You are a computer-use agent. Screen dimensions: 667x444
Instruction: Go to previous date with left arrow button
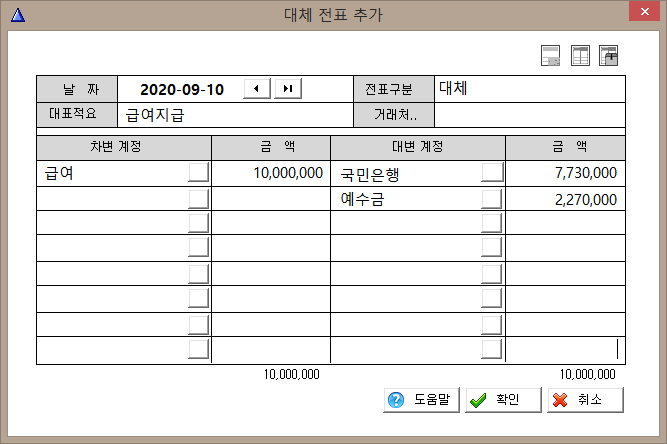(x=257, y=88)
